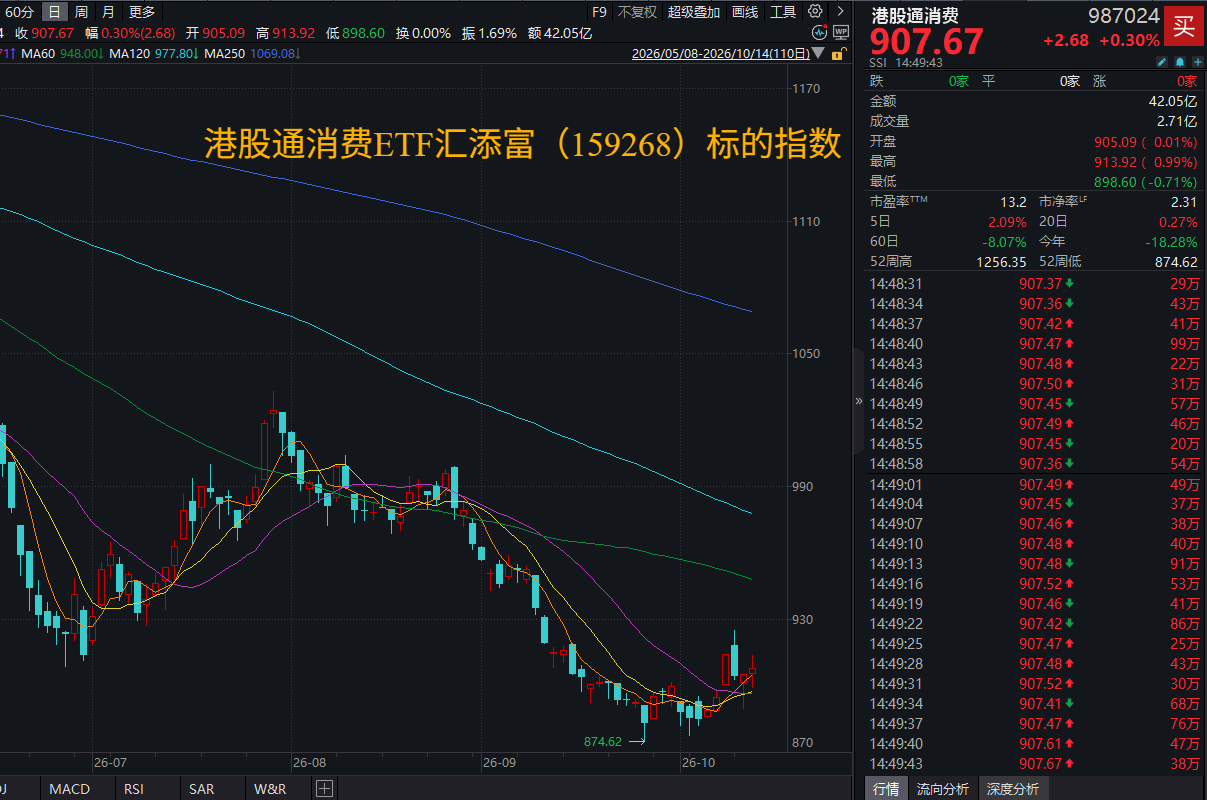Viewport: 1207px width, 800px height.
Task: Click 超级叠加 overlay button
Action: (x=694, y=12)
